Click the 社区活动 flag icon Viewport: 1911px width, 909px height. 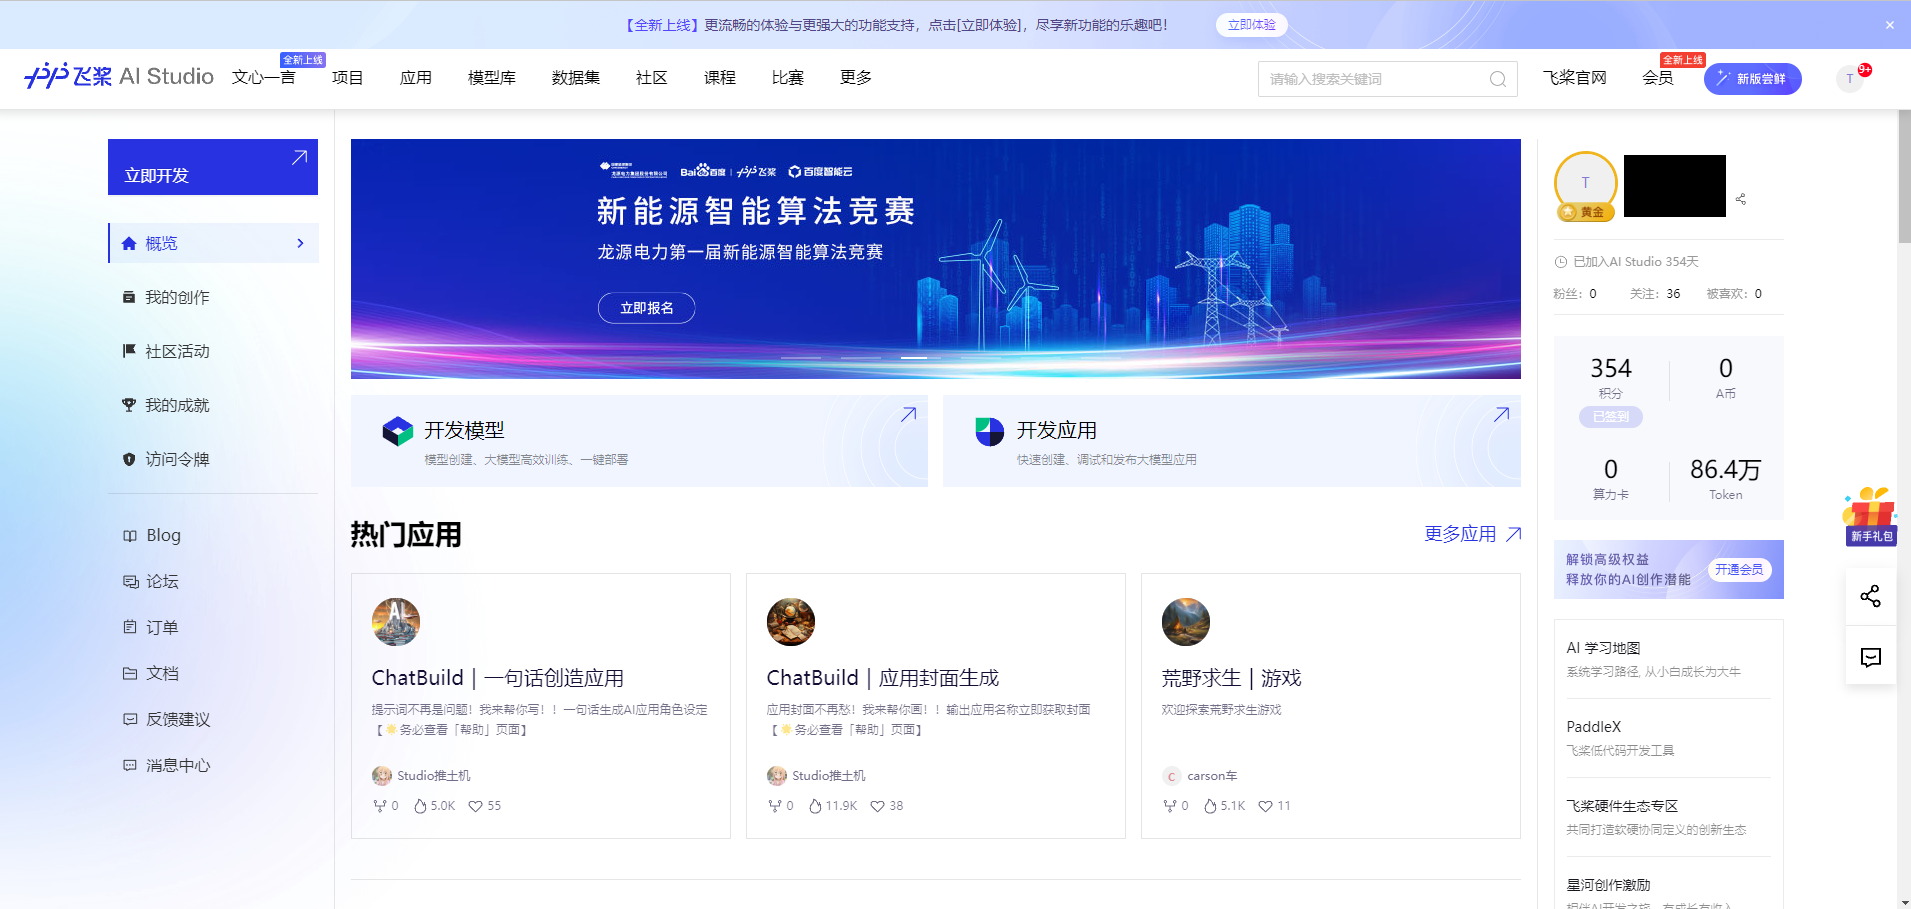[129, 351]
